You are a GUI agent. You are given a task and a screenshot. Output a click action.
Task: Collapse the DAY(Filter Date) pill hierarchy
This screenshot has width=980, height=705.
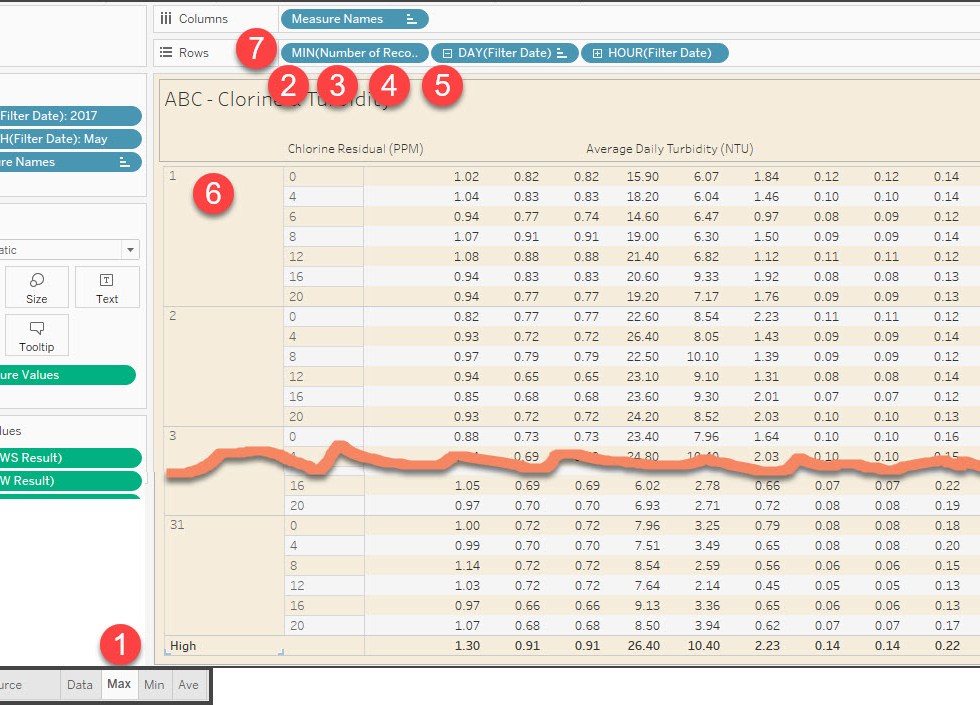click(447, 53)
